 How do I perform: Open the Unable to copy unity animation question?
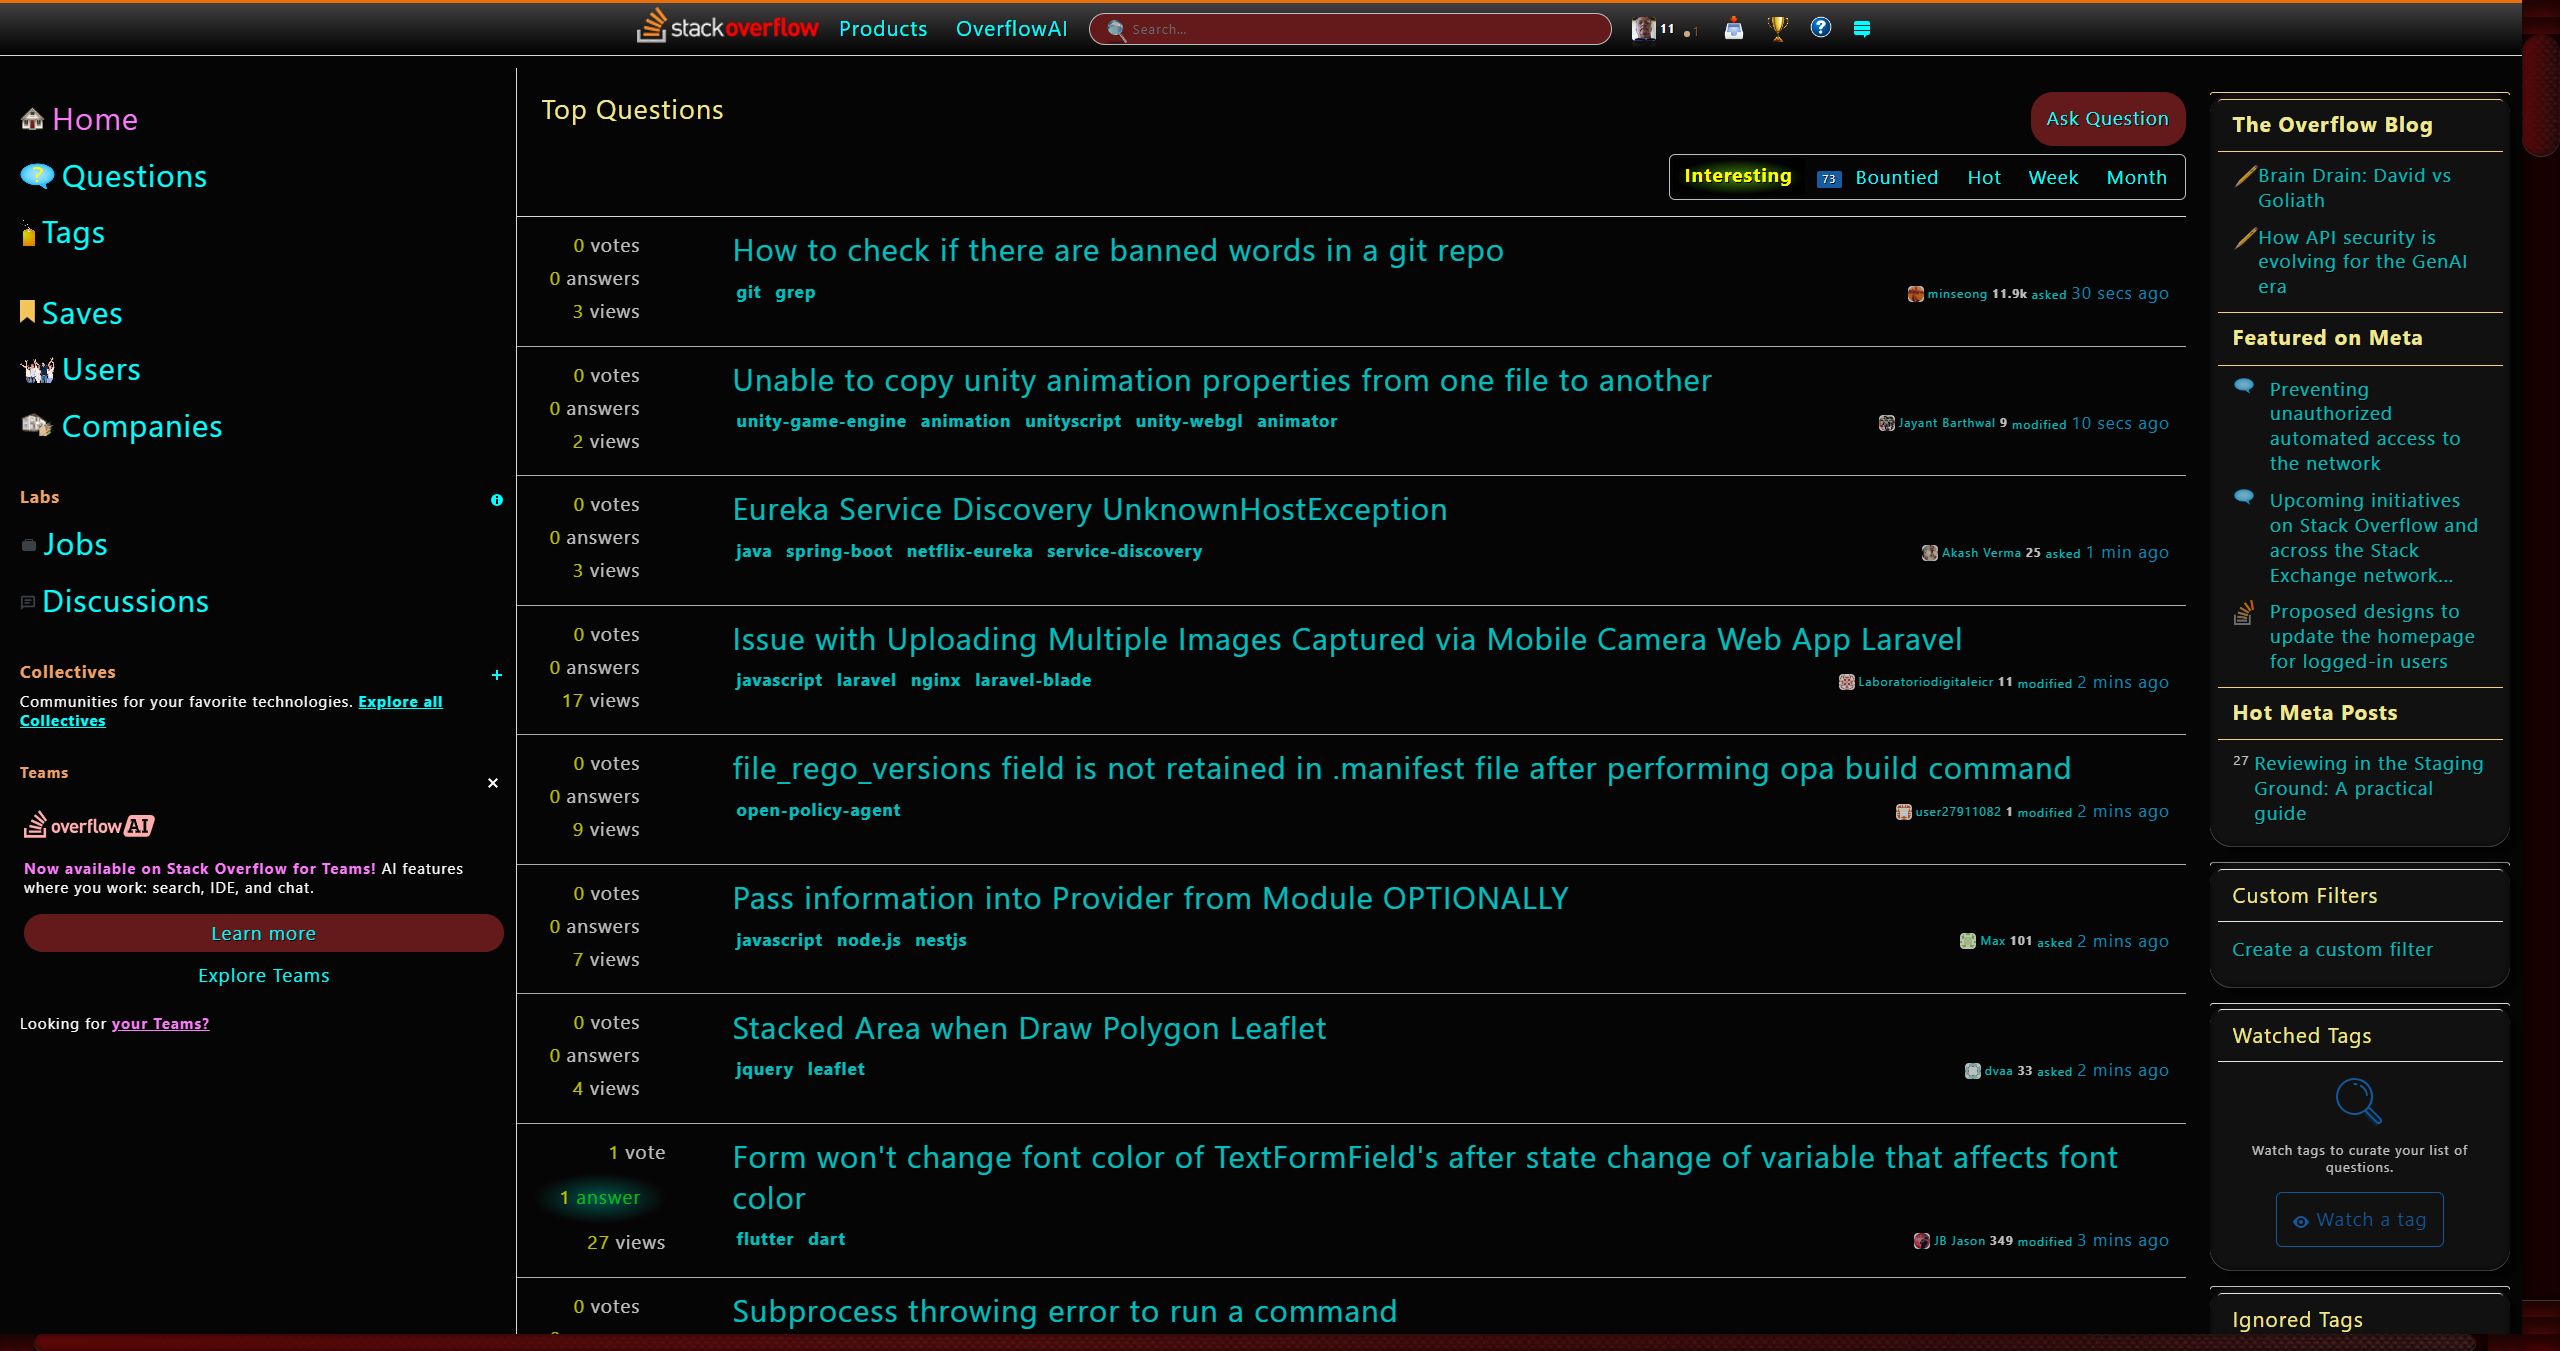point(1222,380)
